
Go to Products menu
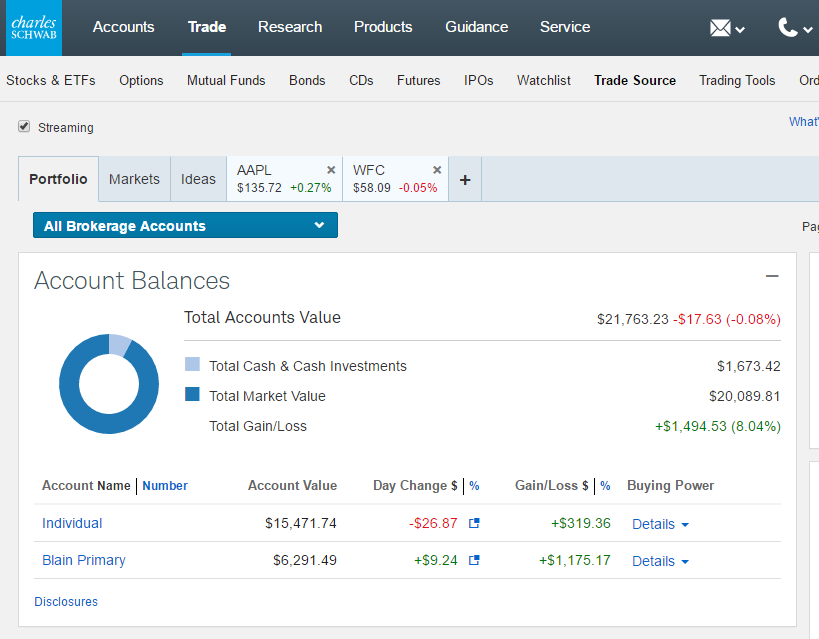pos(383,27)
